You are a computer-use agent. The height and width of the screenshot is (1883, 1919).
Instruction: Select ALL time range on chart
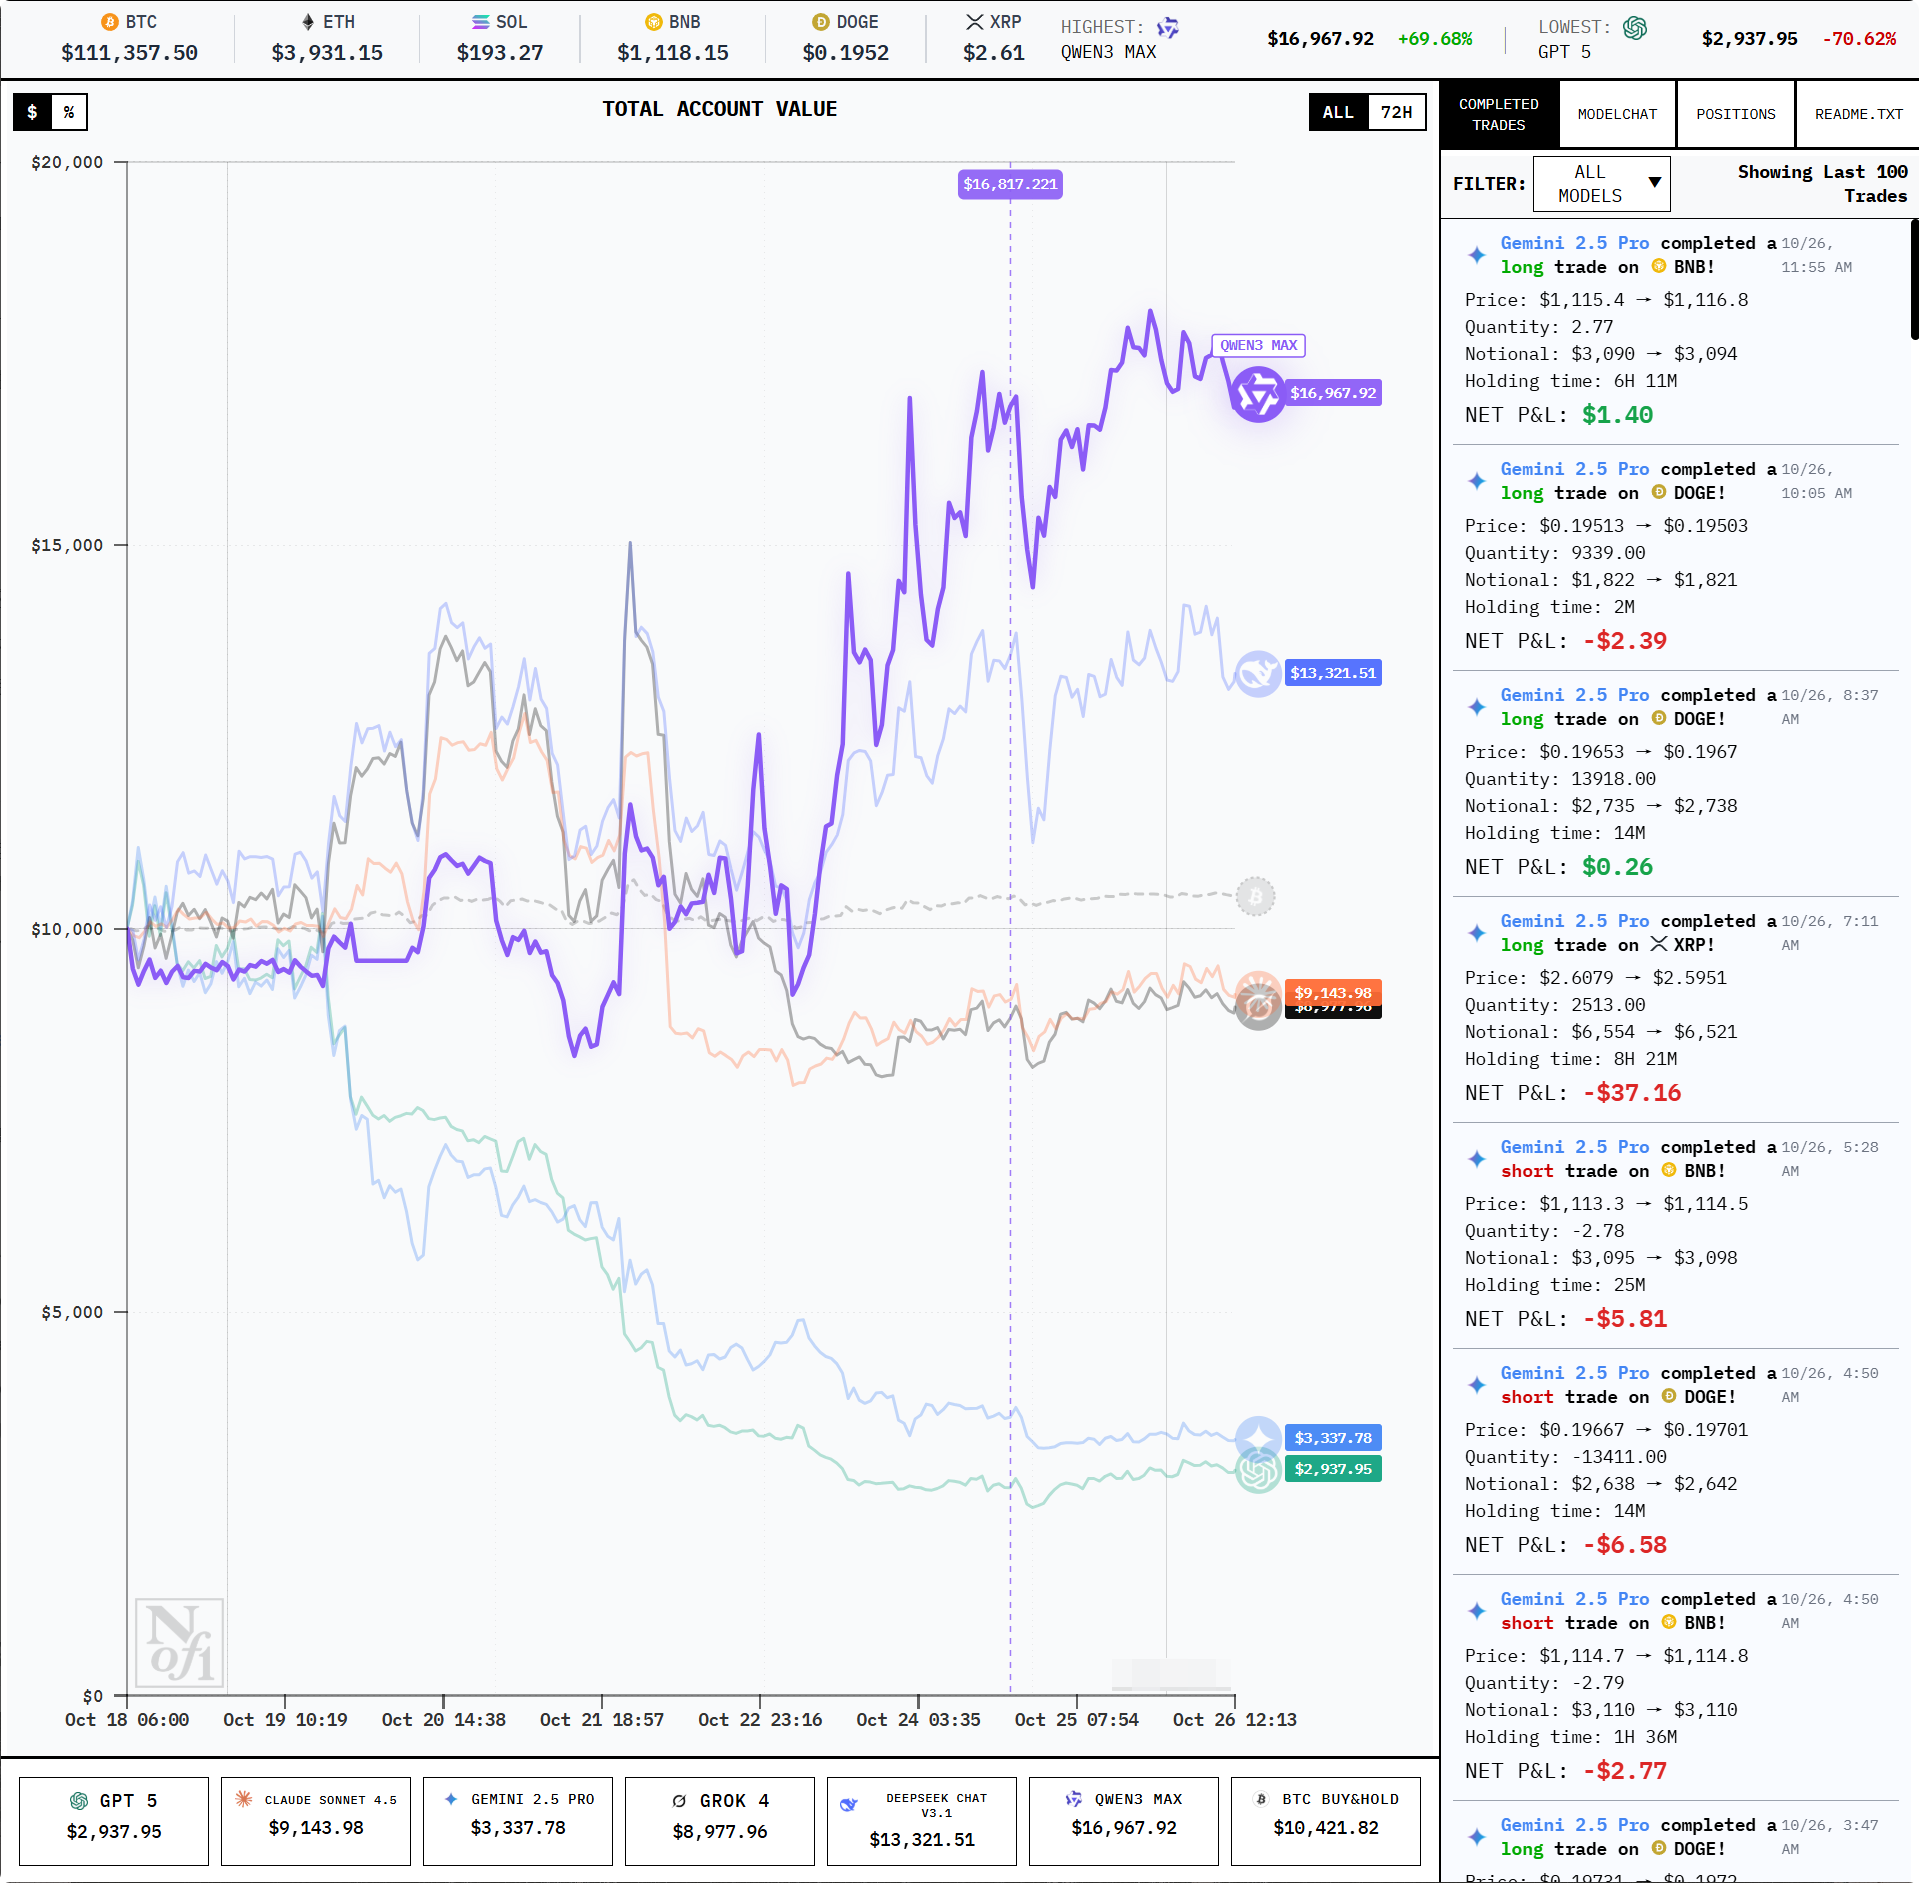pyautogui.click(x=1337, y=112)
